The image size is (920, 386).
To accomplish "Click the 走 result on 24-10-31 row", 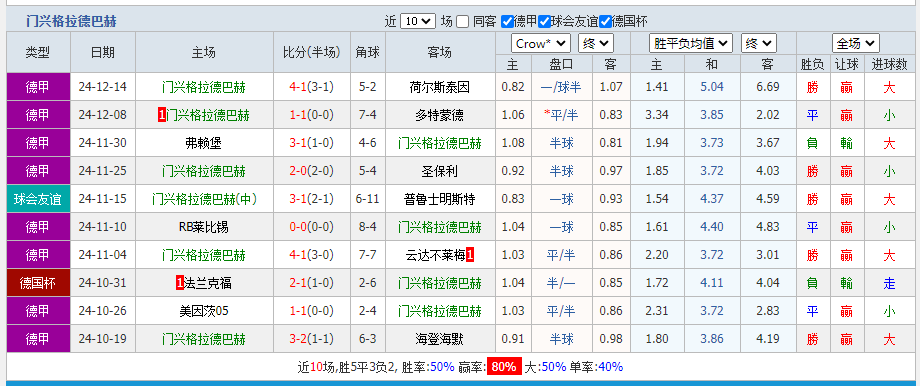I will pyautogui.click(x=889, y=283).
